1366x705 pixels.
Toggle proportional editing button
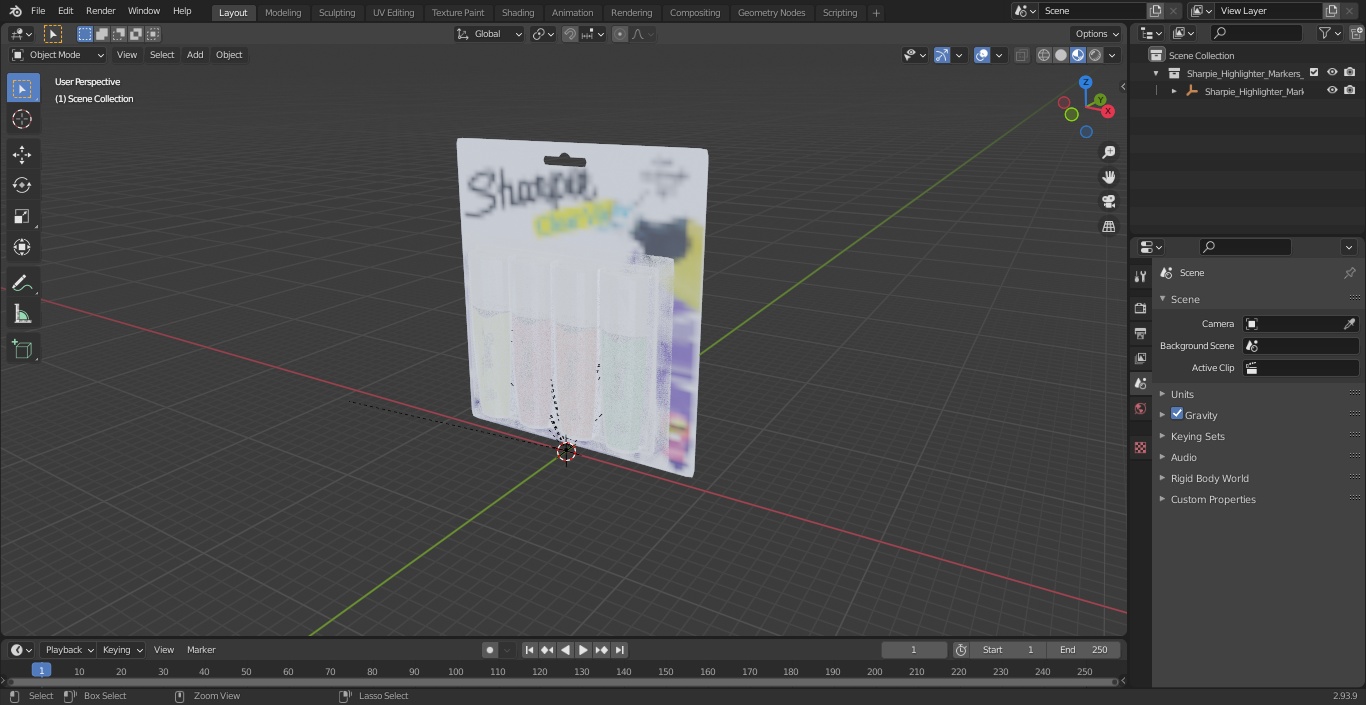coord(620,34)
